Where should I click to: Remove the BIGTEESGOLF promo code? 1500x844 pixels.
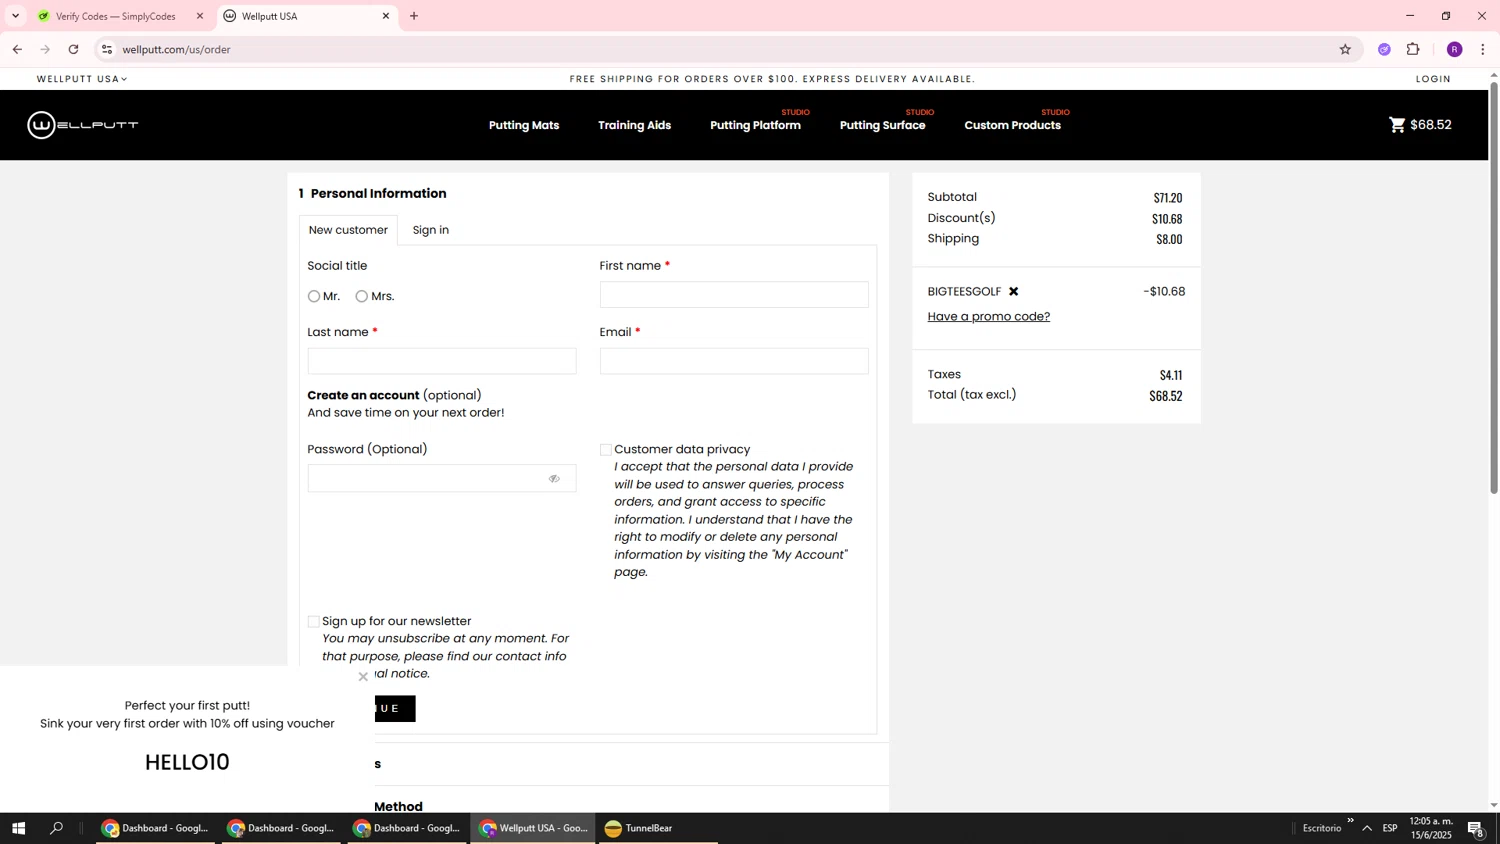(1013, 292)
